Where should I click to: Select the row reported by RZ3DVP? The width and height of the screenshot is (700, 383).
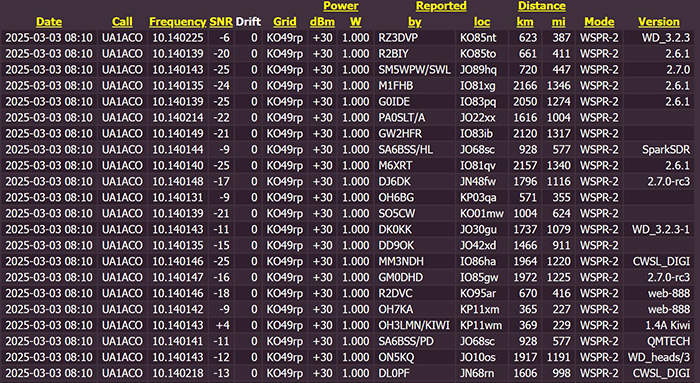(350, 37)
